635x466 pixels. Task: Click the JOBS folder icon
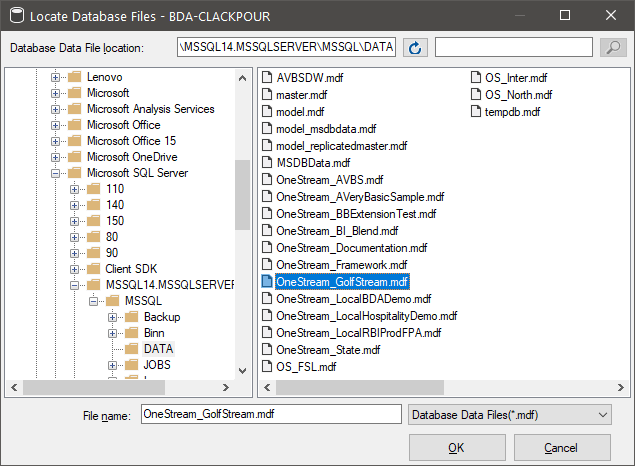pos(132,365)
